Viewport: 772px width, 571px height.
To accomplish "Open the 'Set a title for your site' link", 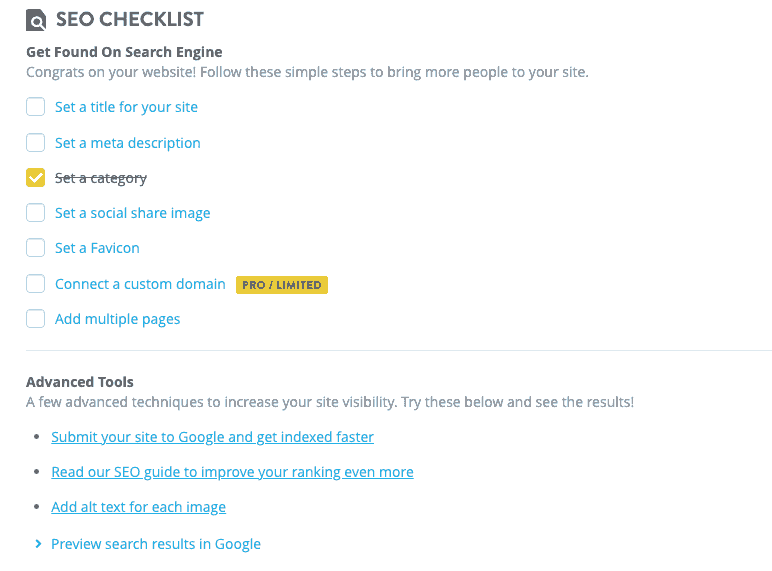I will pyautogui.click(x=126, y=107).
